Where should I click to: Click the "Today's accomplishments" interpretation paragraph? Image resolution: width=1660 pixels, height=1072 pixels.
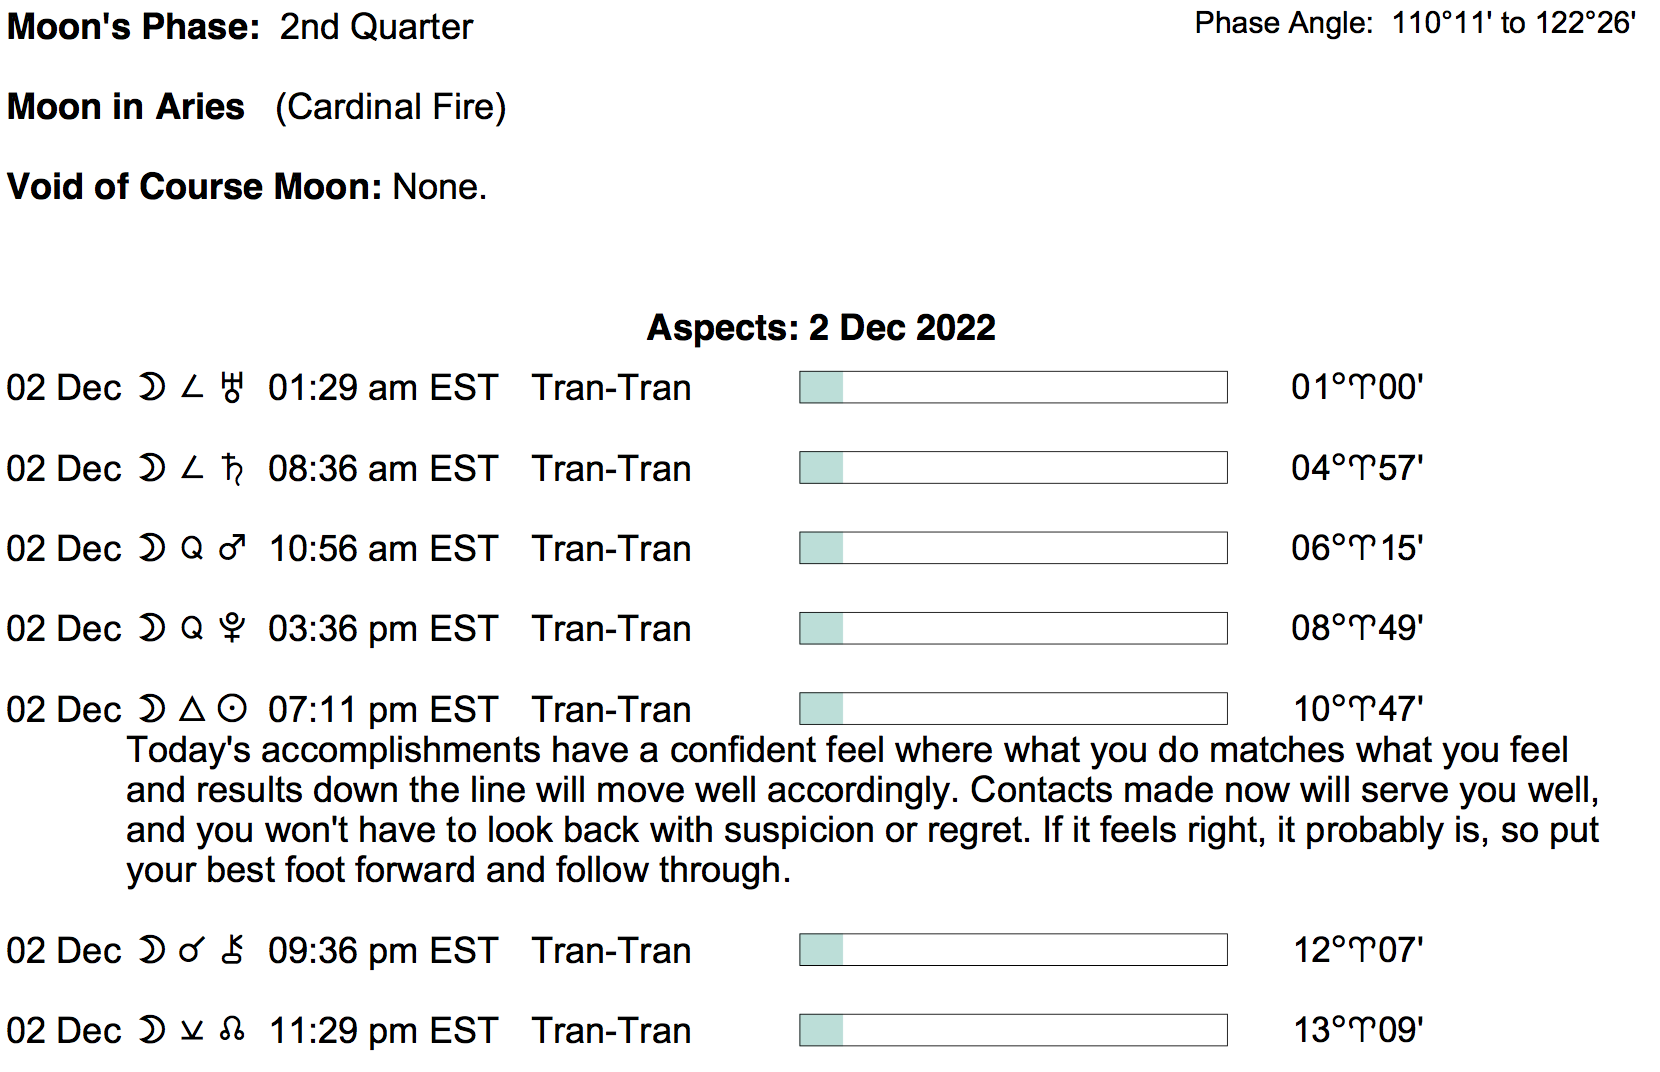(860, 810)
